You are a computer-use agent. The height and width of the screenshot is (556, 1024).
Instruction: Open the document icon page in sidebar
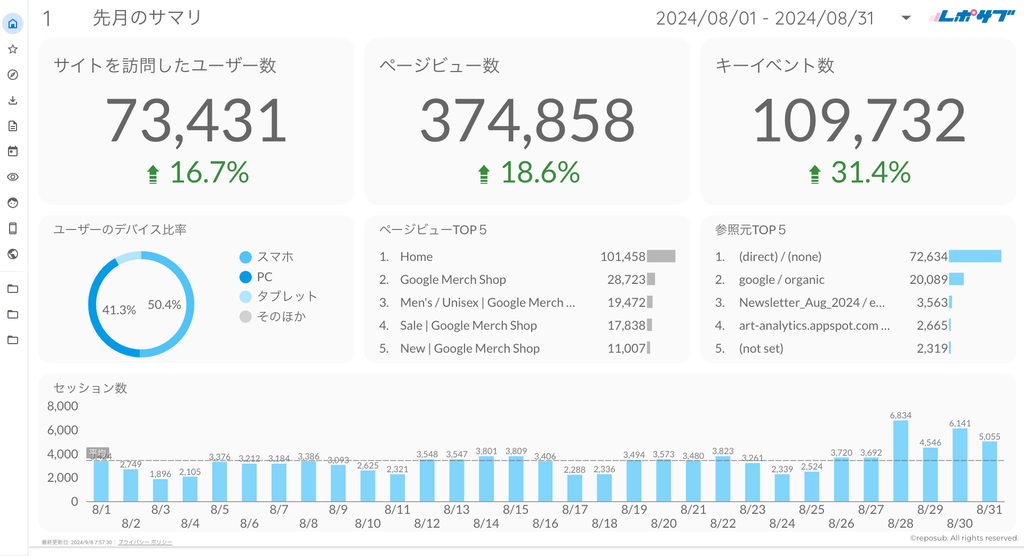click(x=13, y=126)
